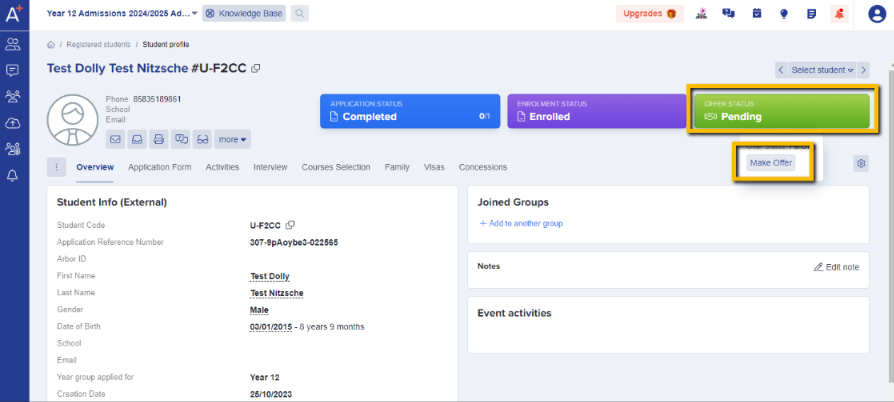Screen dimensions: 894x402
Task: Print profile using printer icon button
Action: pos(159,139)
